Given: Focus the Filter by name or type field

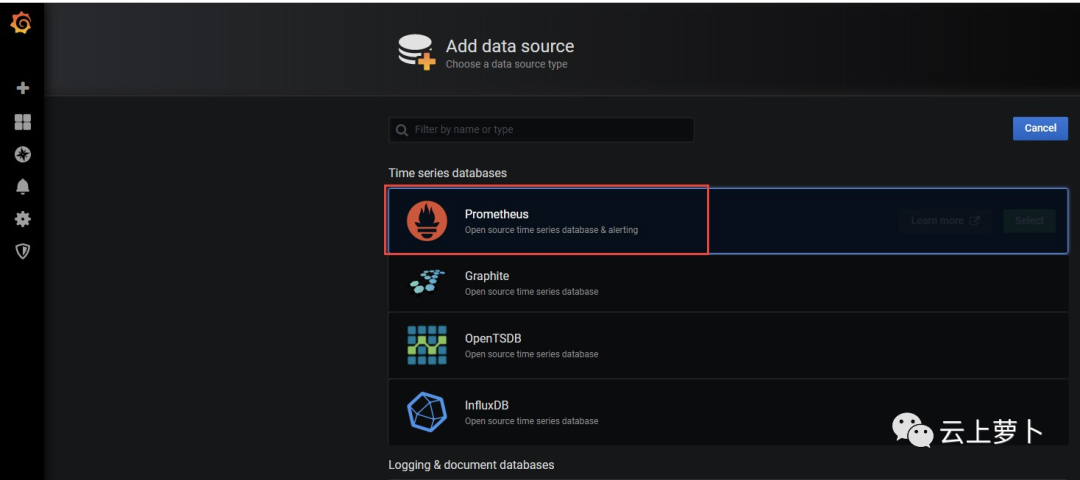Looking at the screenshot, I should click(x=541, y=130).
